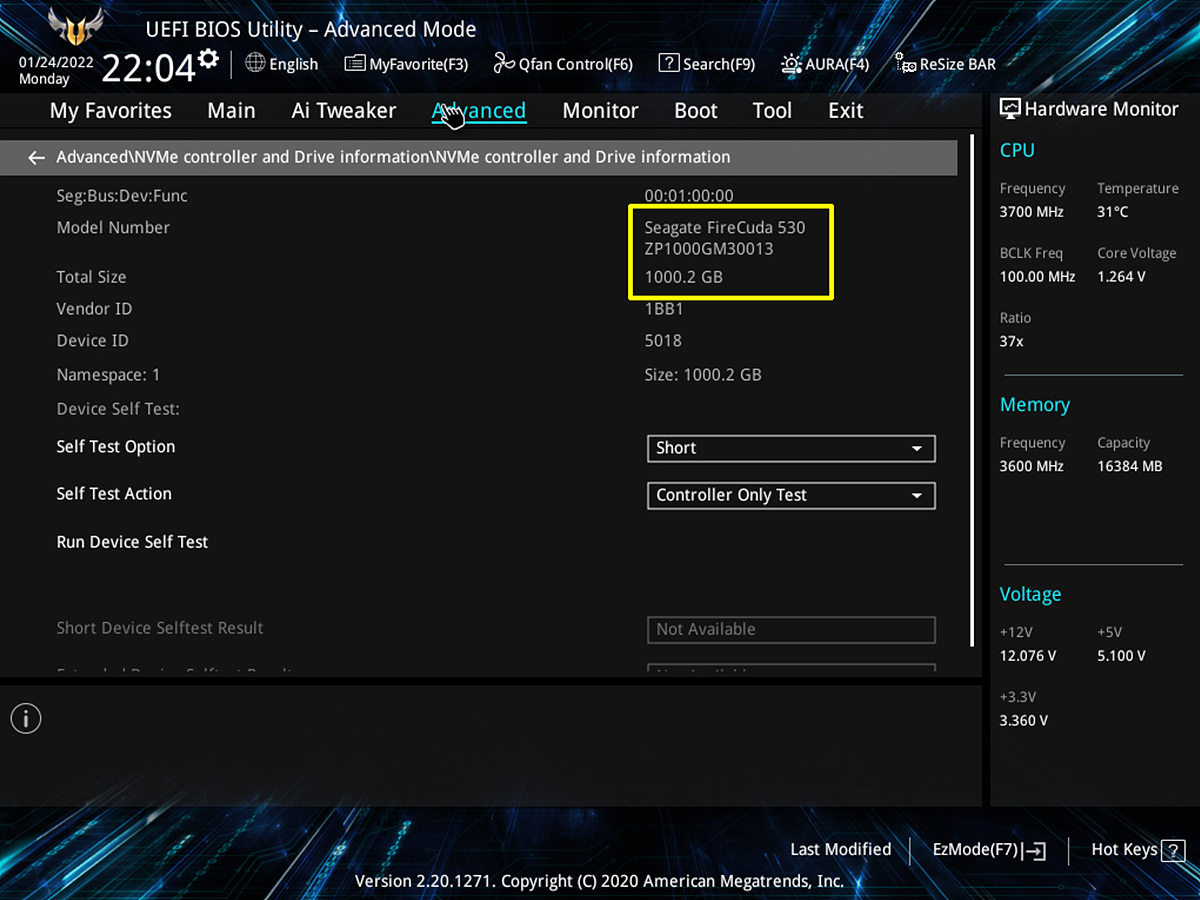Switch to My Favorites tab

tap(111, 111)
